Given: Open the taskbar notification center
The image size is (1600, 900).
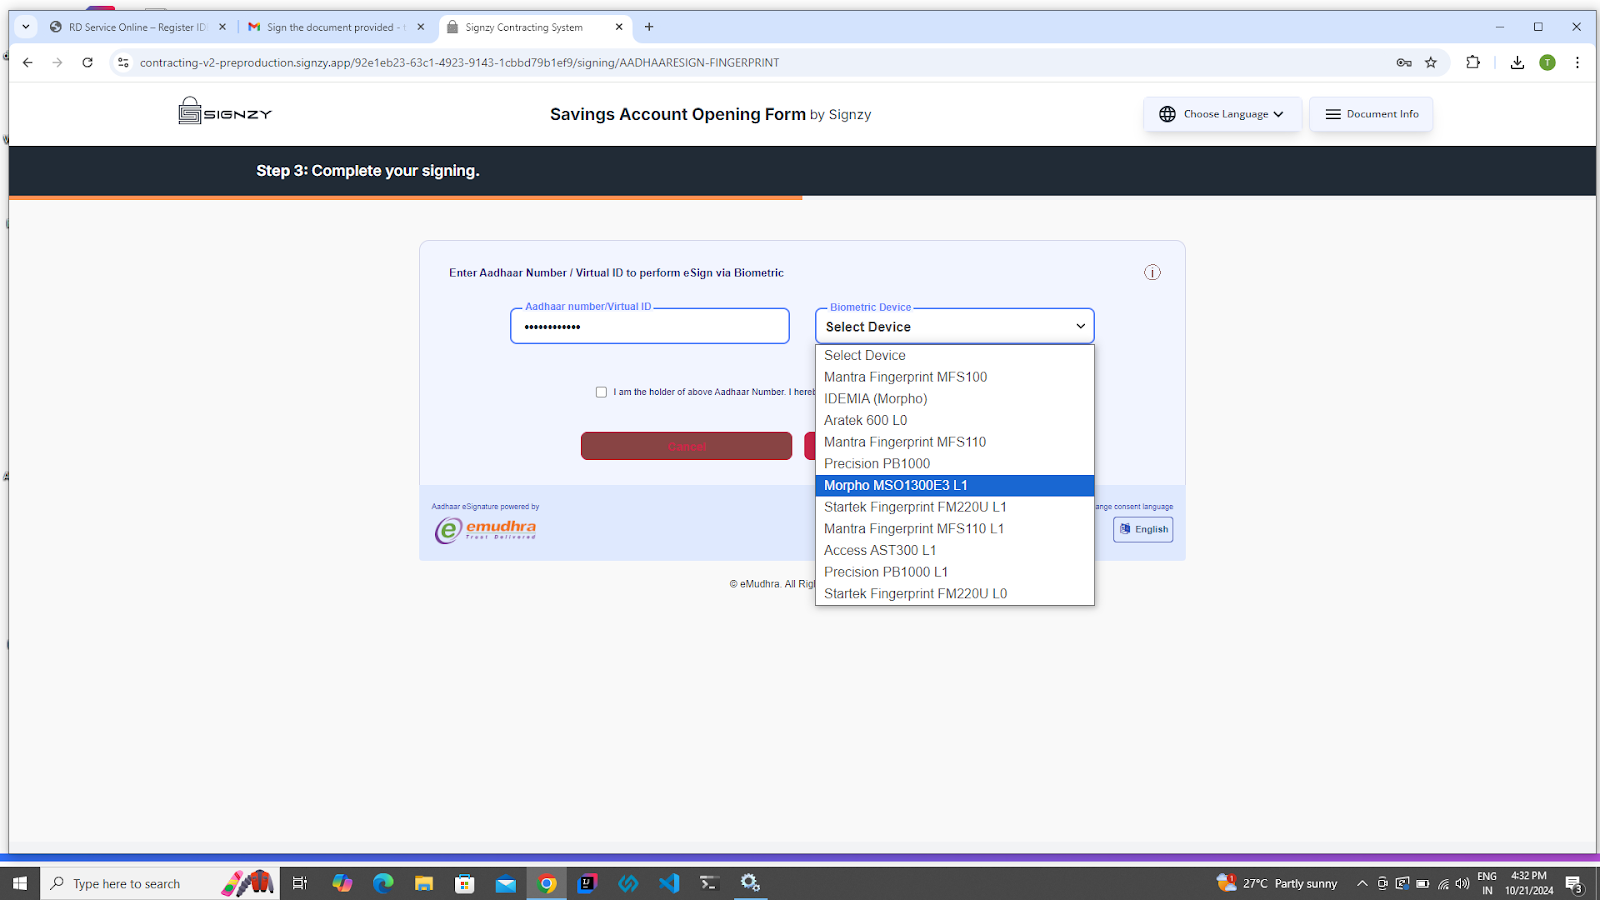Looking at the screenshot, I should click(x=1574, y=883).
